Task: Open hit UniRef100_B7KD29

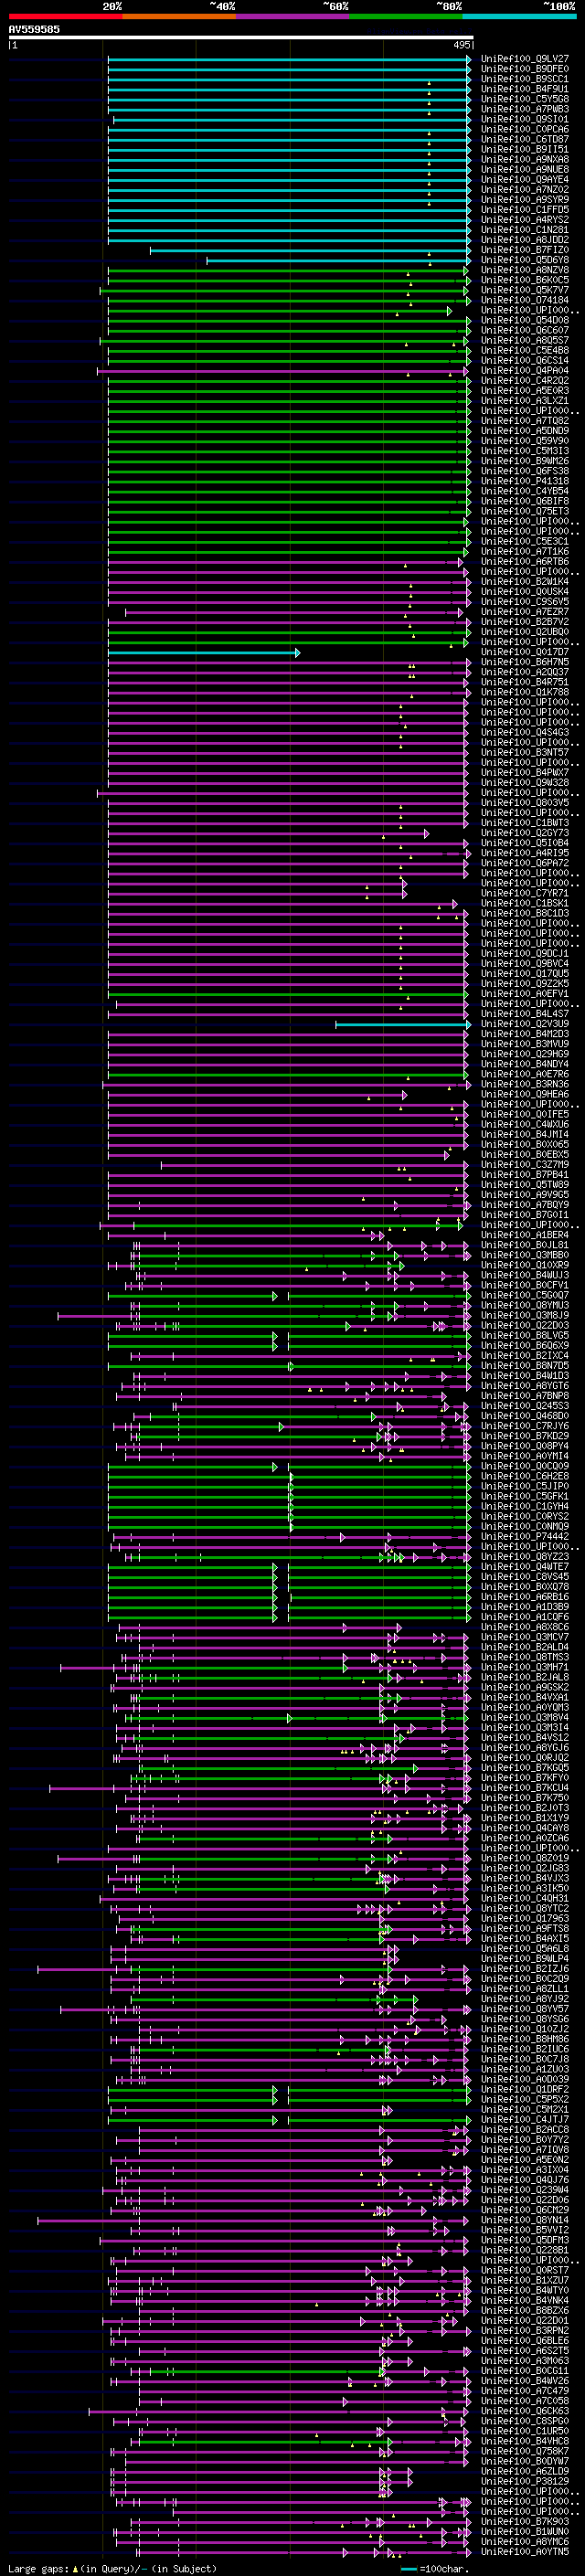Action: [525, 1436]
